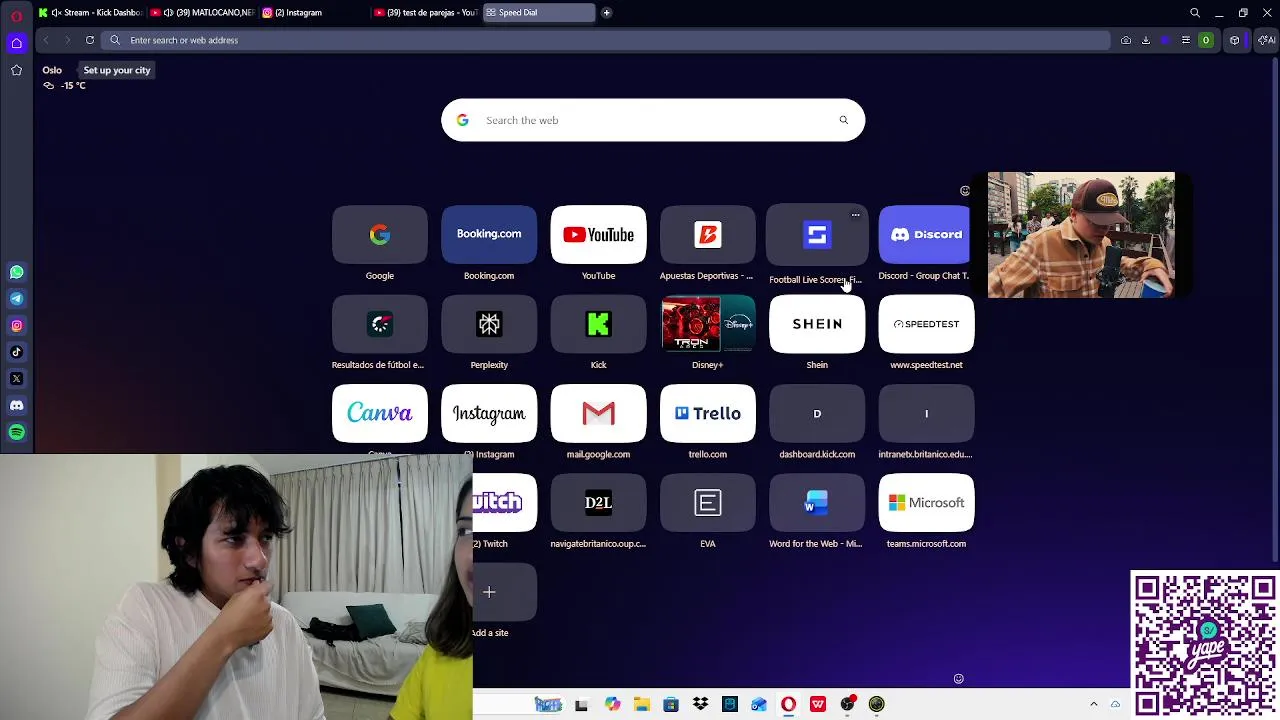1280x720 pixels.
Task: Switch to test de parejas YouTube tab
Action: (x=425, y=13)
